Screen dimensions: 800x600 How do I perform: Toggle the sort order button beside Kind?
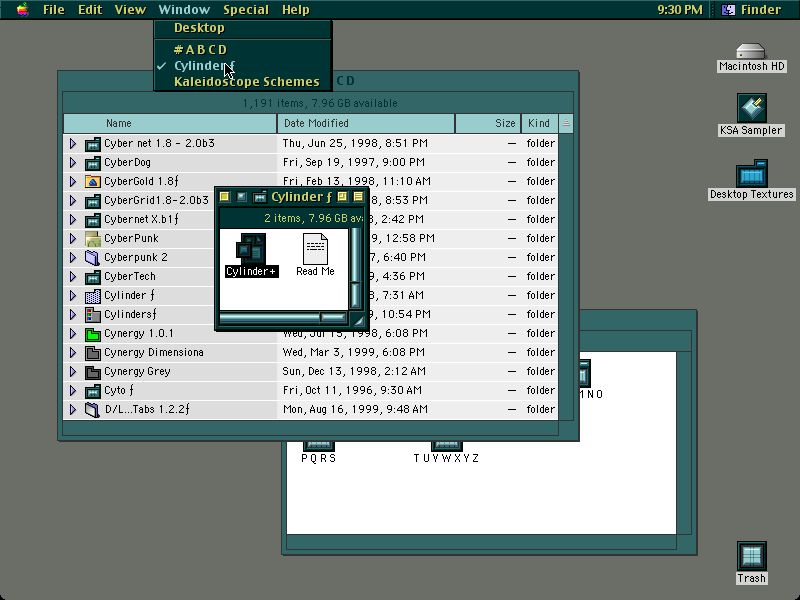click(x=566, y=123)
